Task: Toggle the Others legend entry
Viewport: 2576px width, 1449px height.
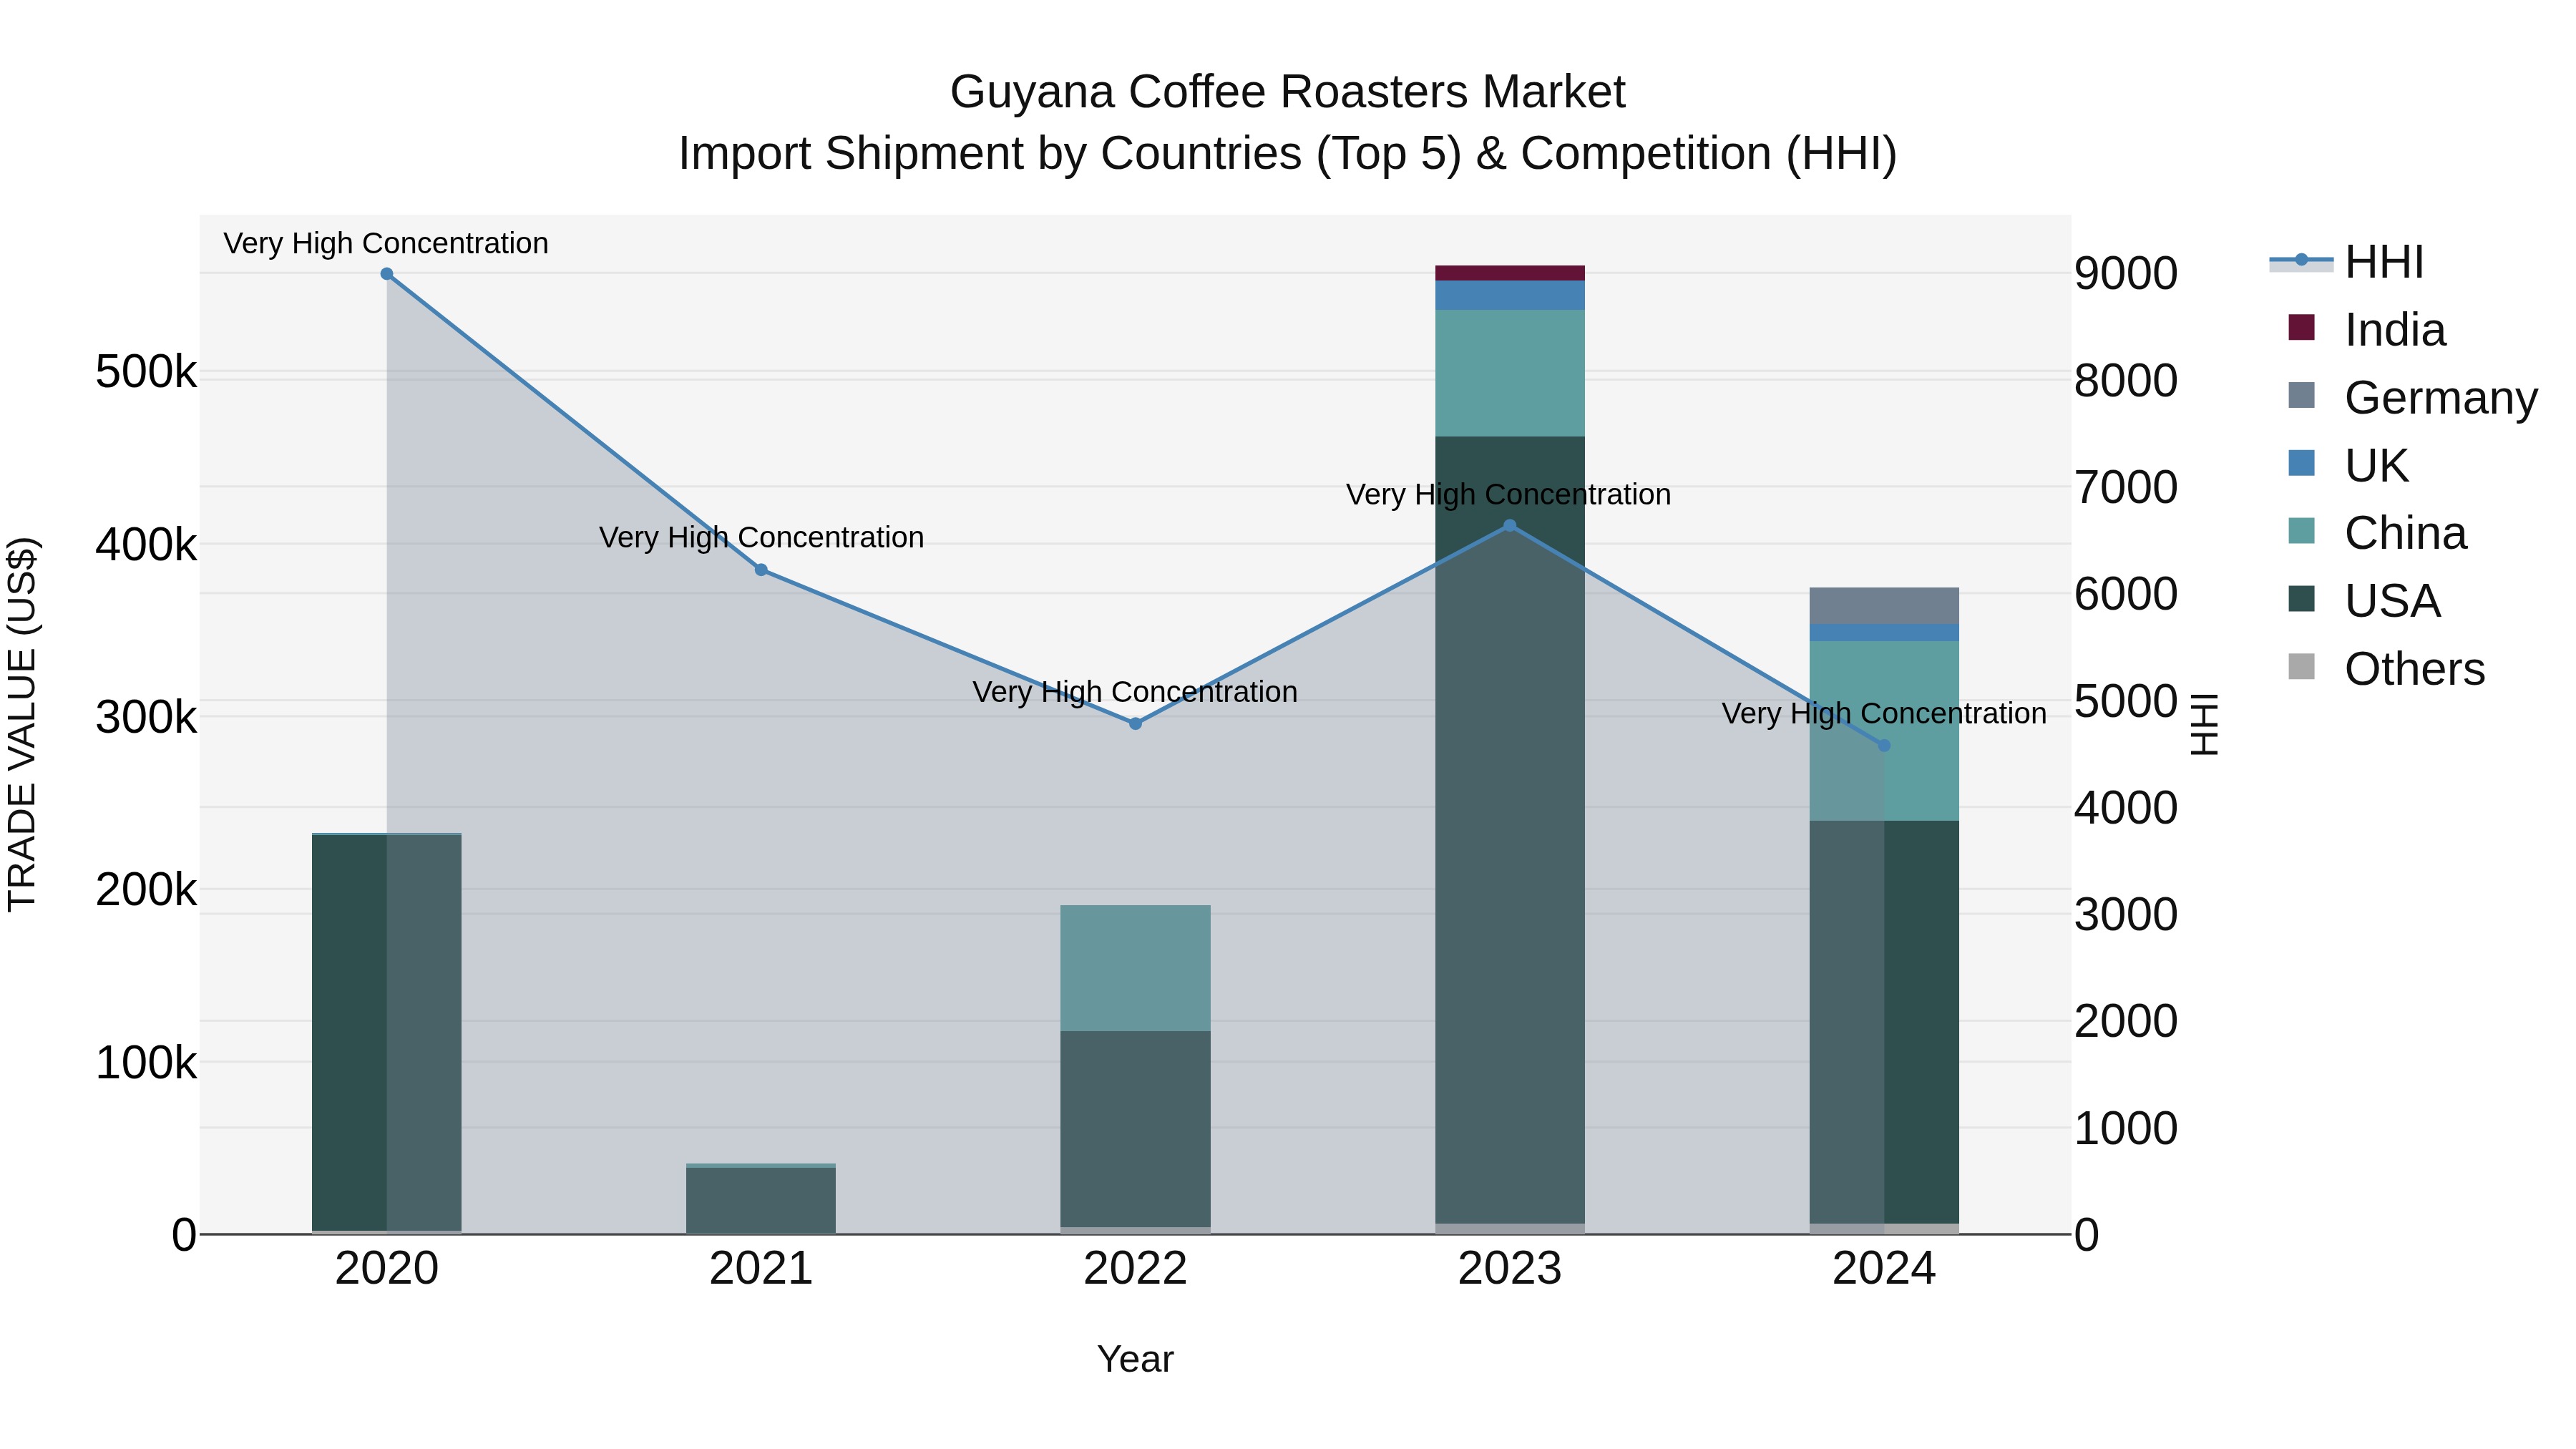Action: tap(2386, 669)
